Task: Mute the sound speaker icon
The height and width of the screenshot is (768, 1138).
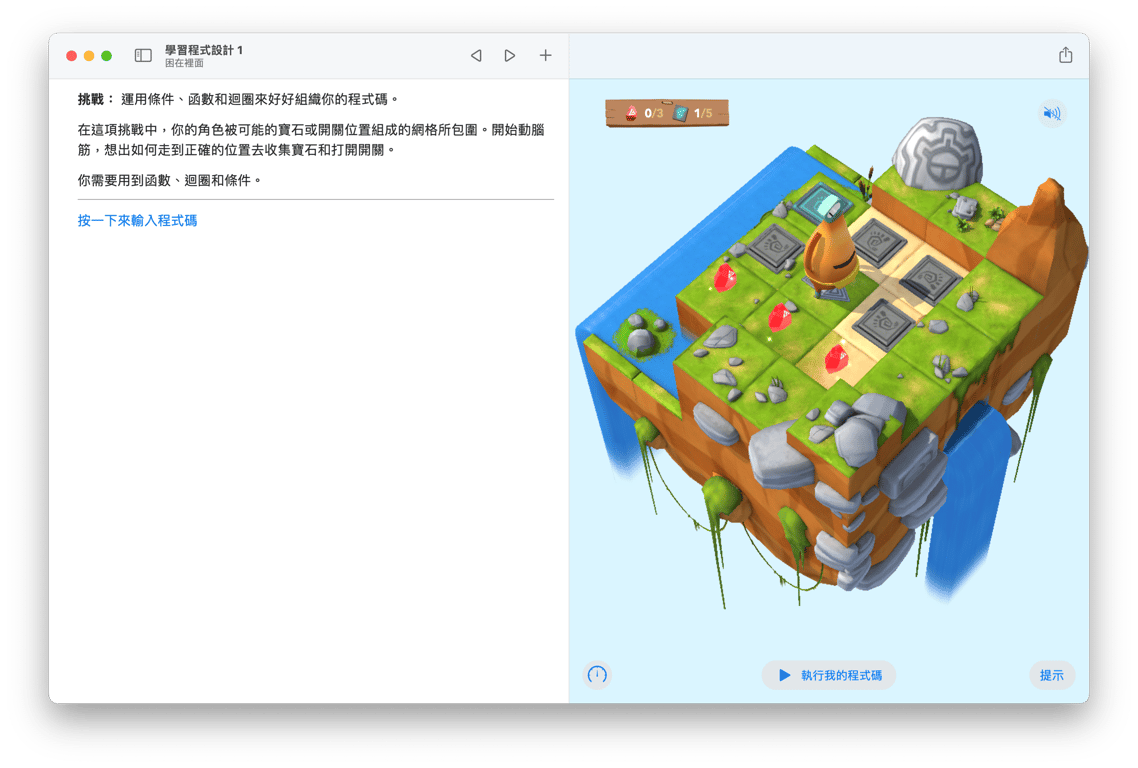Action: (x=1052, y=113)
